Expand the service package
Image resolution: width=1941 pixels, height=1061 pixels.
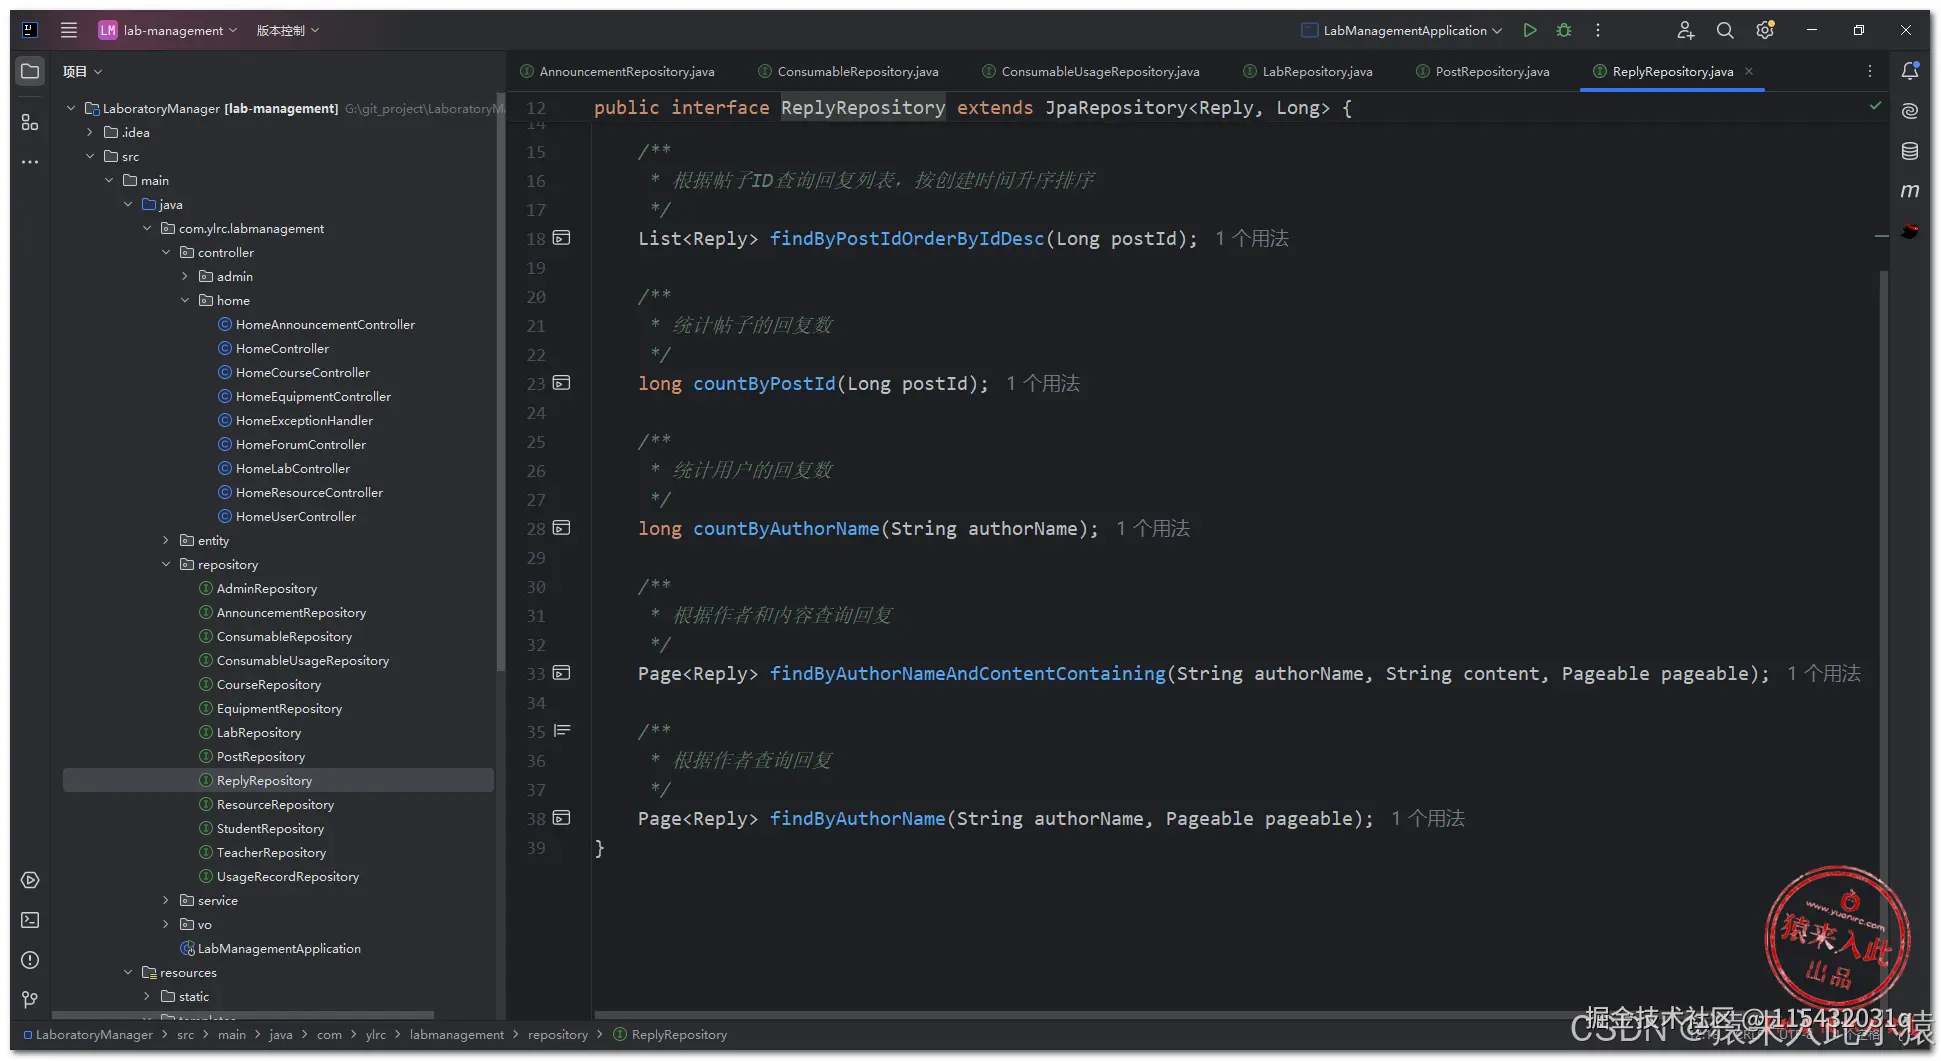click(166, 900)
